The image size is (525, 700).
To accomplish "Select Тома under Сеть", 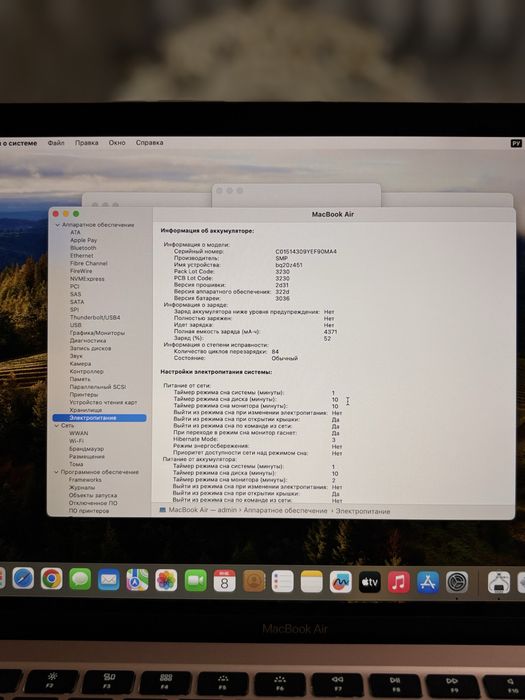I will [x=76, y=464].
